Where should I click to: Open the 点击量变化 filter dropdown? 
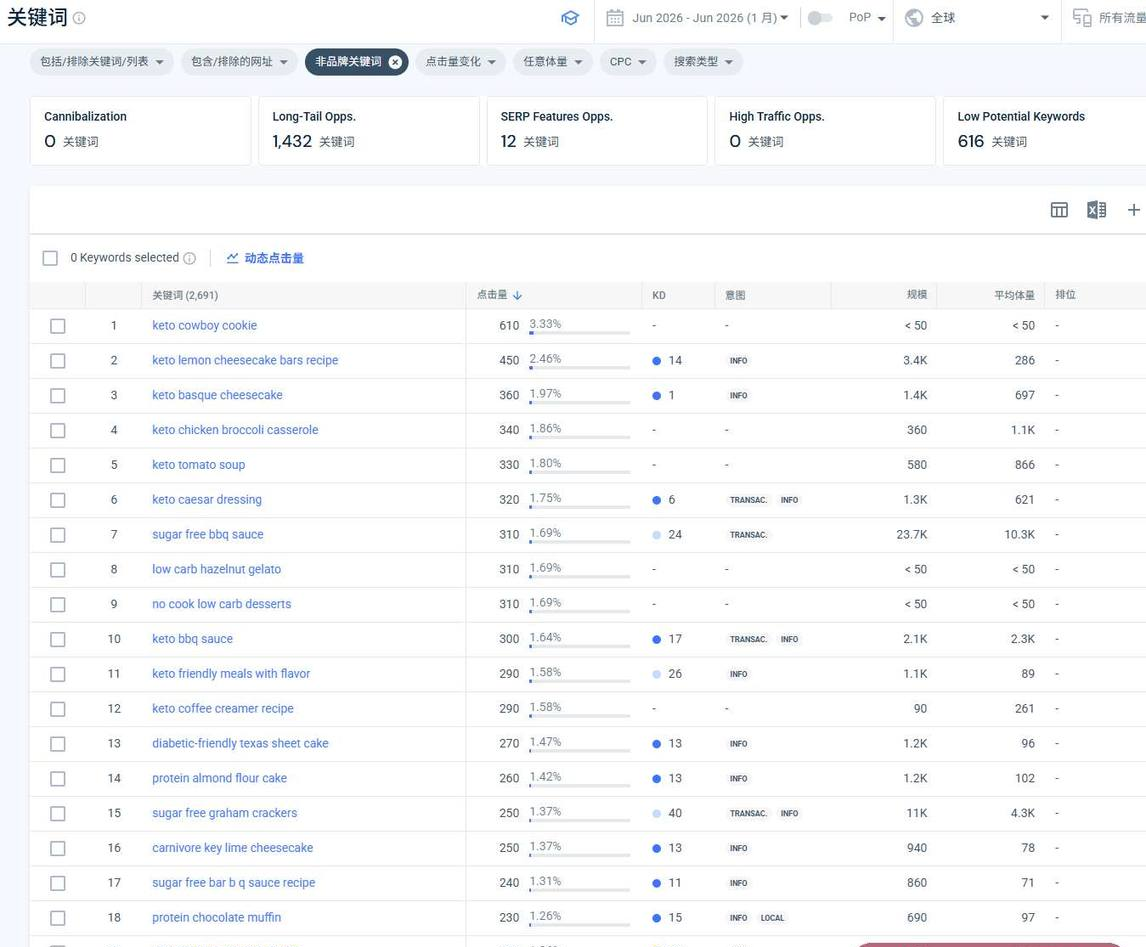460,62
